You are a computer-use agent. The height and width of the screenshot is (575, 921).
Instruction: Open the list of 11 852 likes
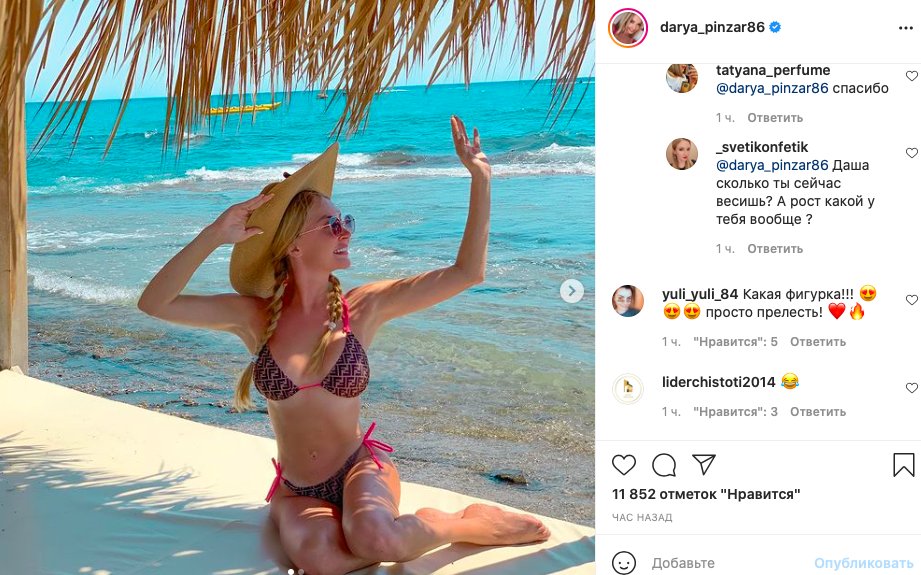pyautogui.click(x=706, y=494)
